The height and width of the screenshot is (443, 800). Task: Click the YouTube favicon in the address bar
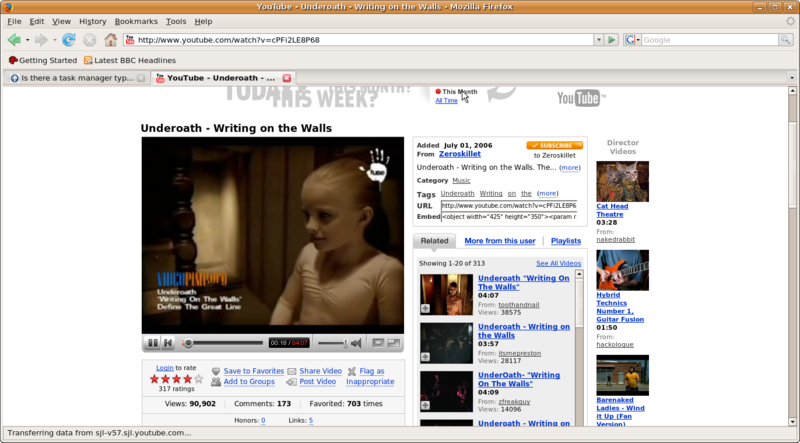130,40
